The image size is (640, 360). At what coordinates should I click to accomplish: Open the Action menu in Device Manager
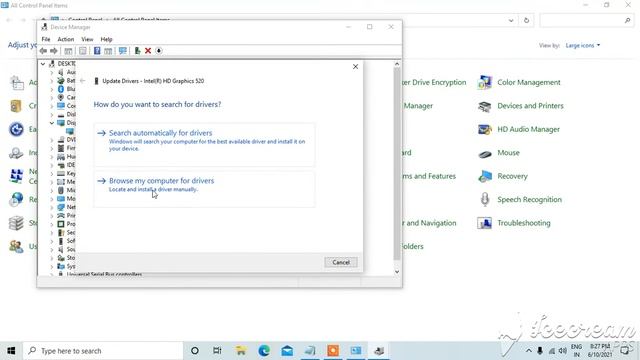pyautogui.click(x=66, y=39)
